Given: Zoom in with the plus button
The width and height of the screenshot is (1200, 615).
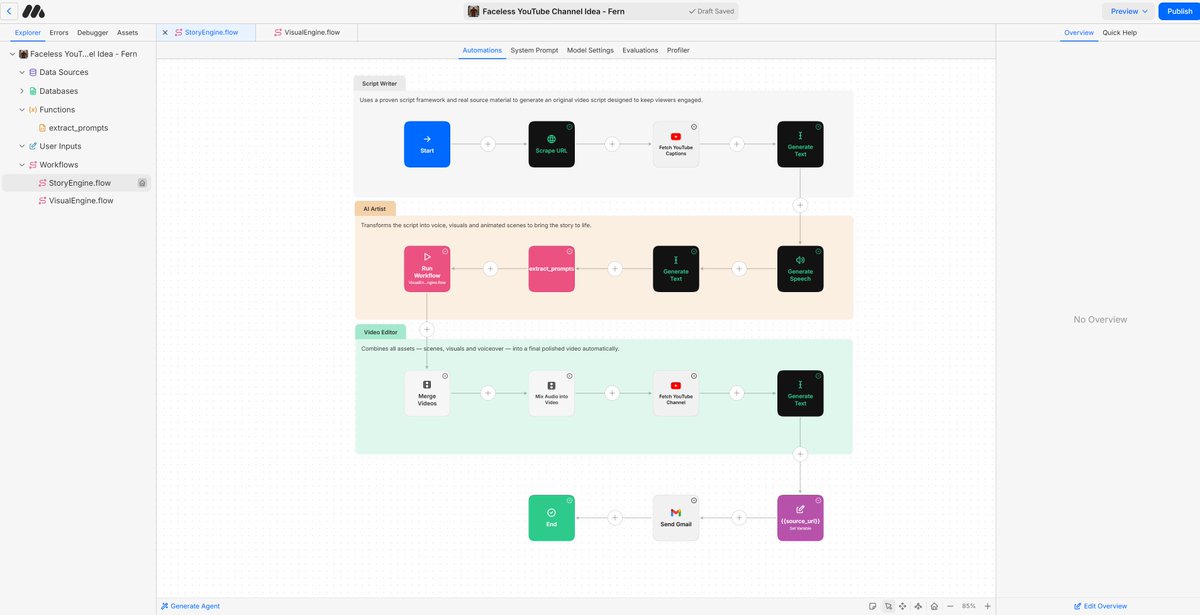Looking at the screenshot, I should tap(987, 606).
